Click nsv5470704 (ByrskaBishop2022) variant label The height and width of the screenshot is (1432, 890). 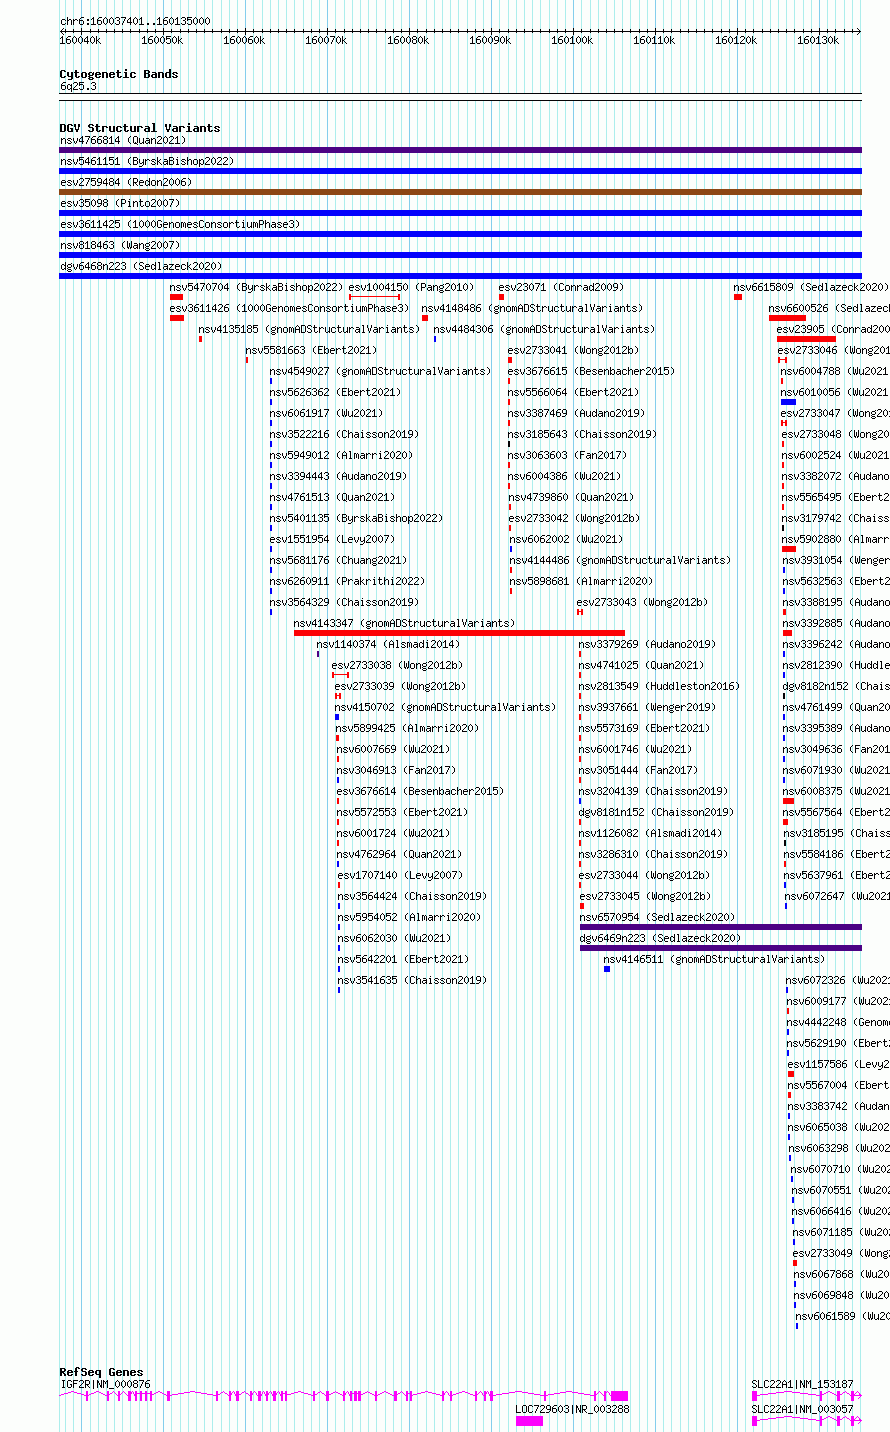click(256, 287)
